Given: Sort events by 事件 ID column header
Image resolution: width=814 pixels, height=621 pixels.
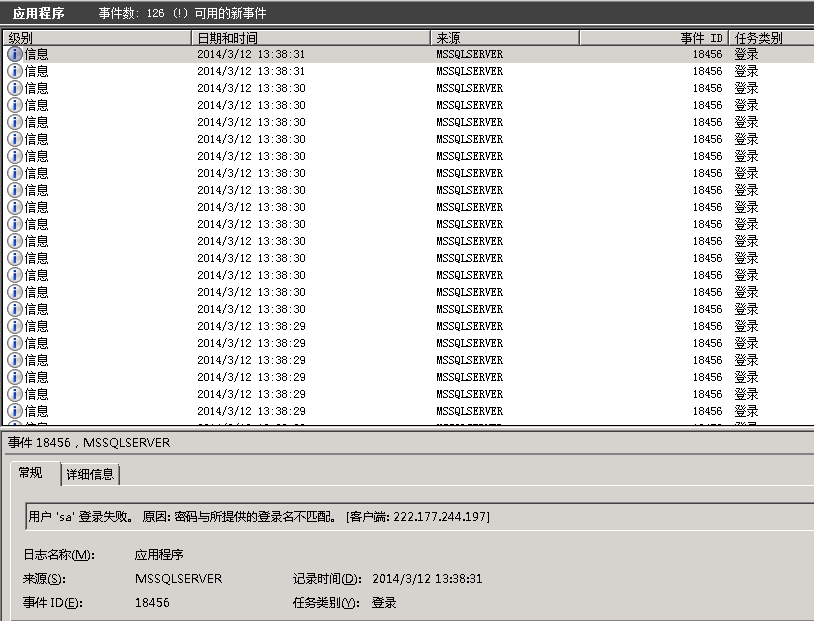Looking at the screenshot, I should pyautogui.click(x=654, y=38).
